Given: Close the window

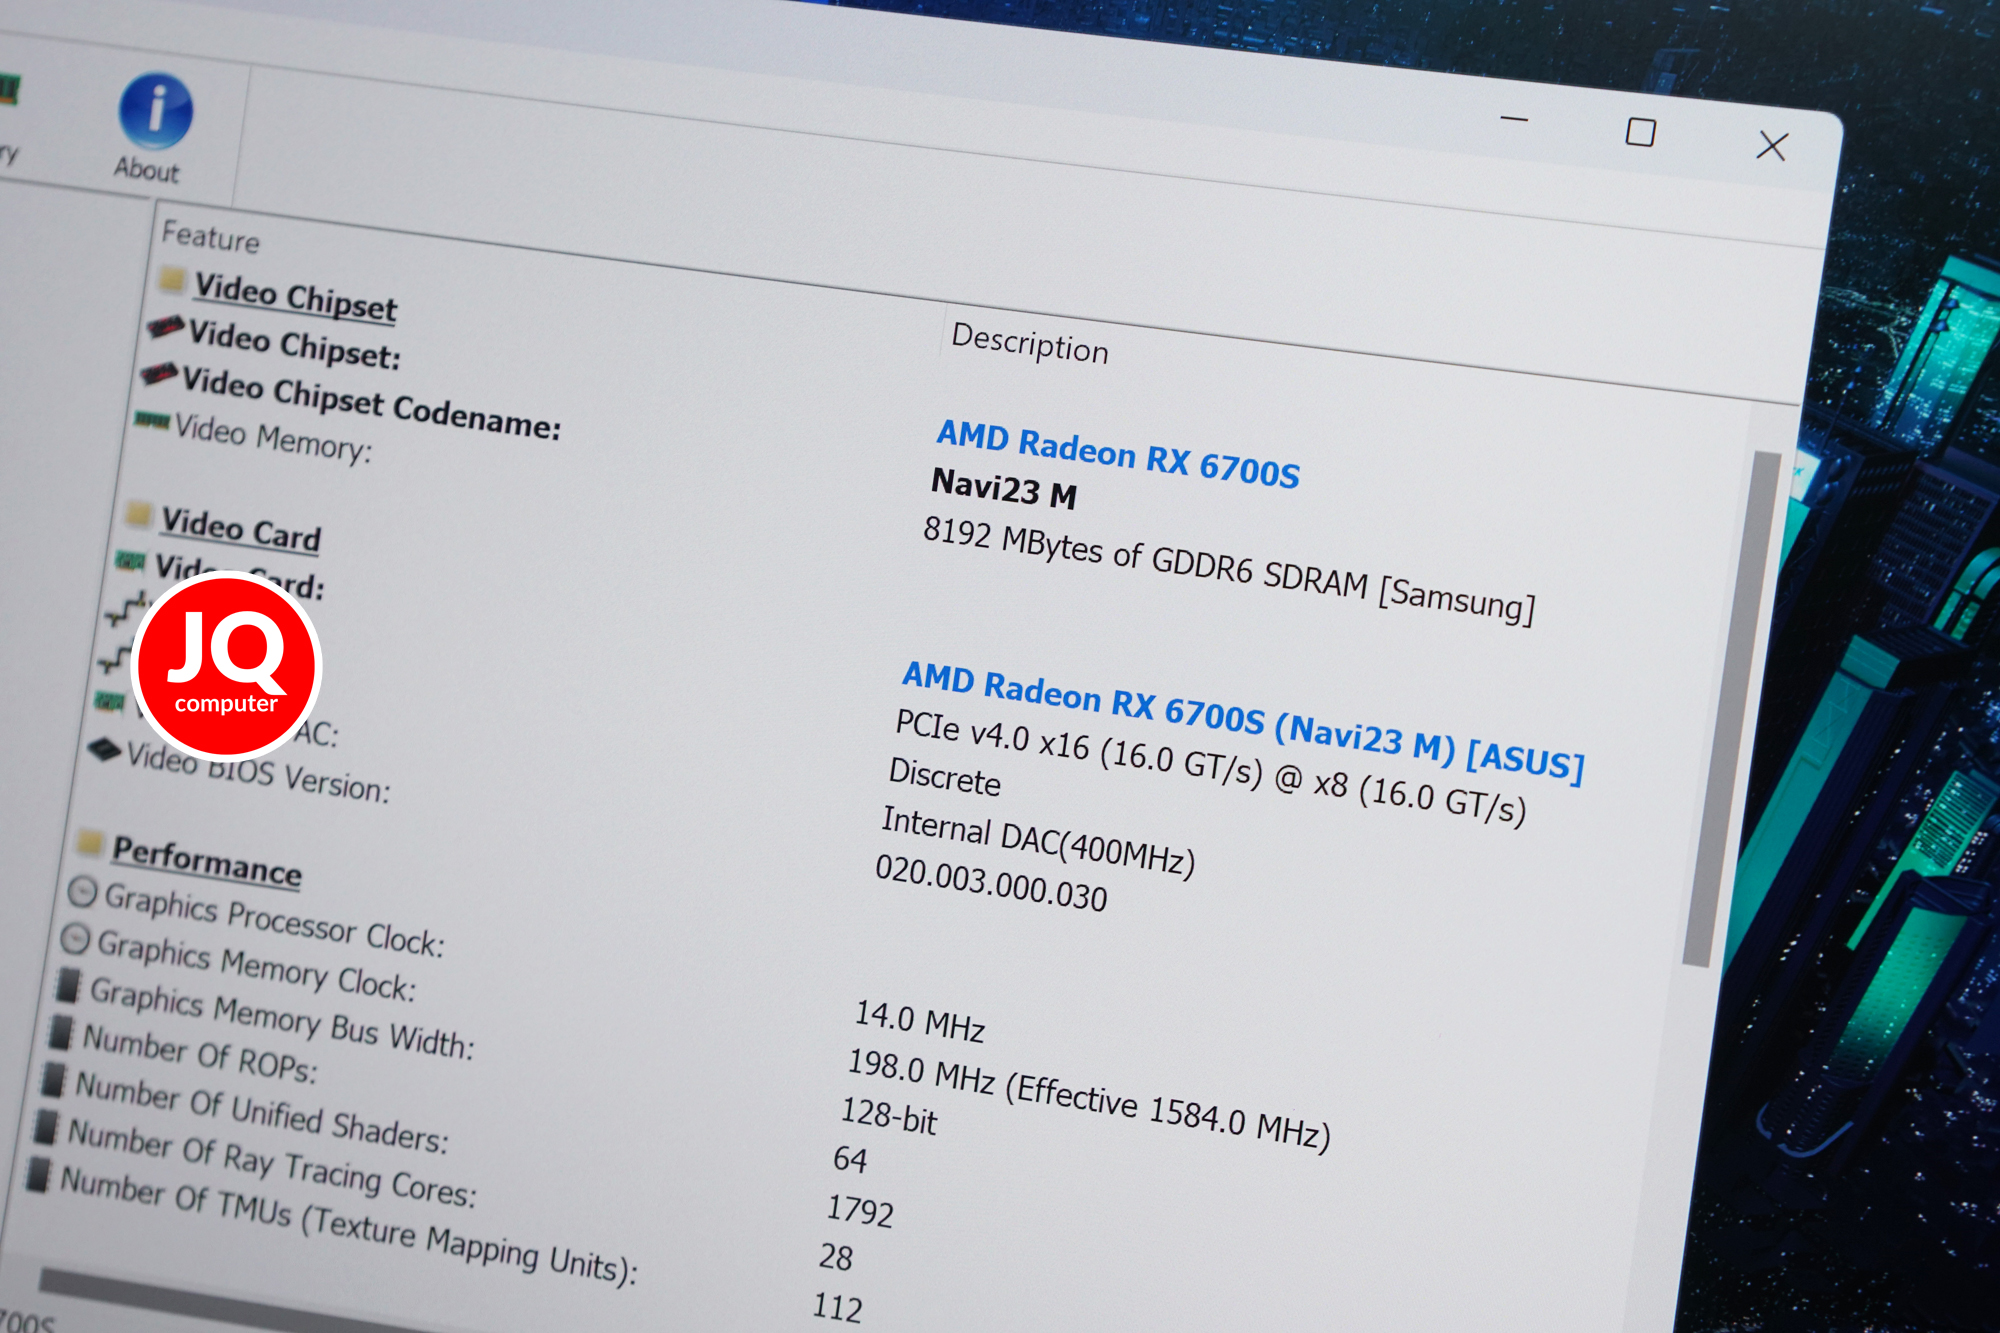Looking at the screenshot, I should 1772,146.
